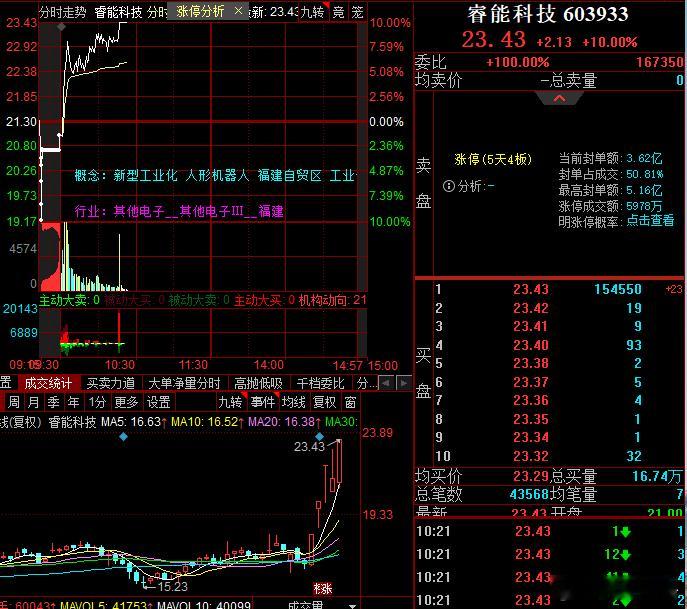Select the buy level 1 price 23.43
The width and height of the screenshot is (687, 609).
click(x=531, y=289)
